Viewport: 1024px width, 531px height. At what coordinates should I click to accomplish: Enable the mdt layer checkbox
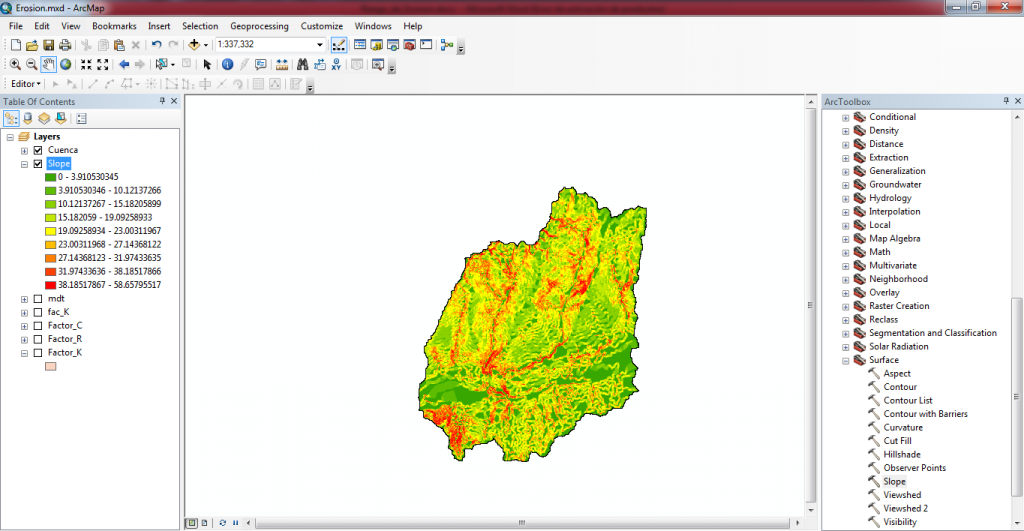click(38, 299)
